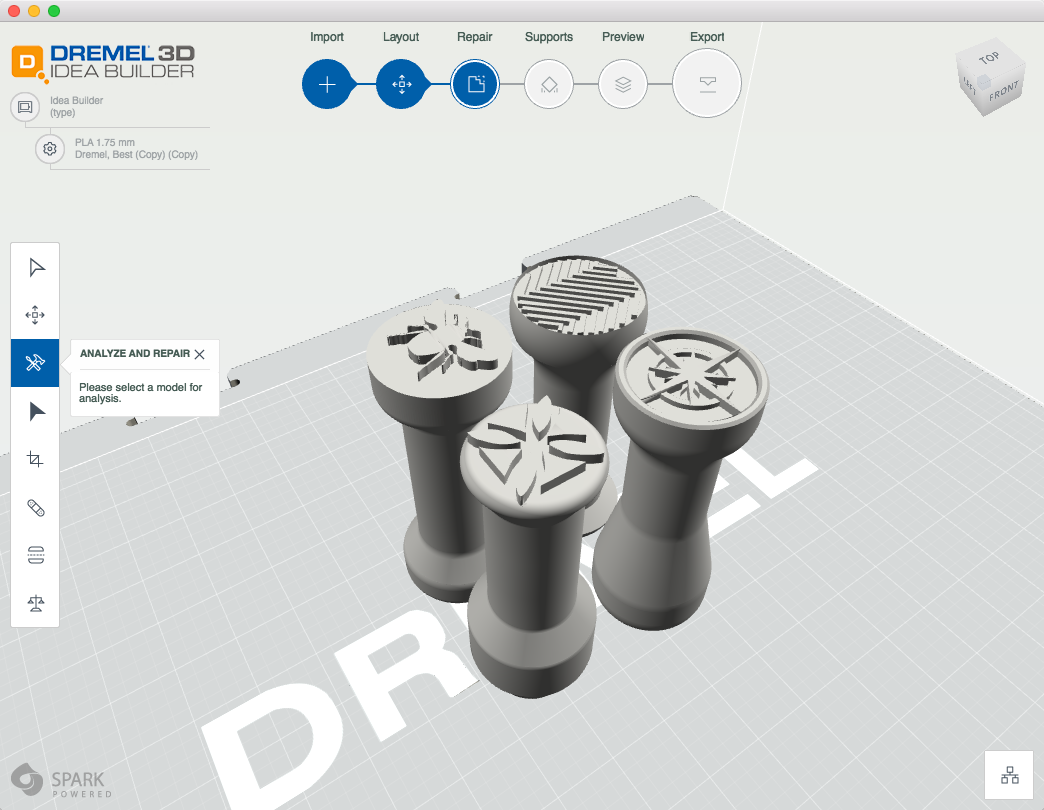Click the Export step circle
The width and height of the screenshot is (1044, 810).
click(706, 84)
